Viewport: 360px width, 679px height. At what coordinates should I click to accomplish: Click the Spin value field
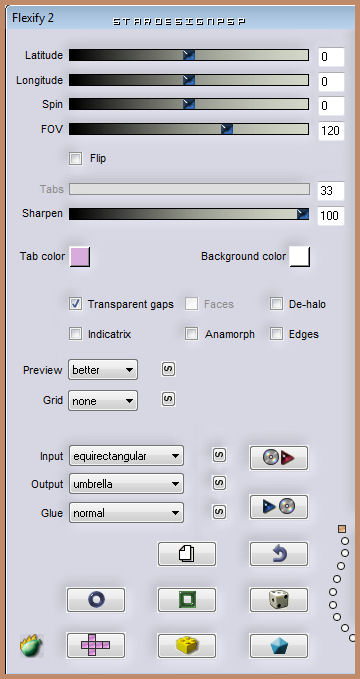(331, 106)
